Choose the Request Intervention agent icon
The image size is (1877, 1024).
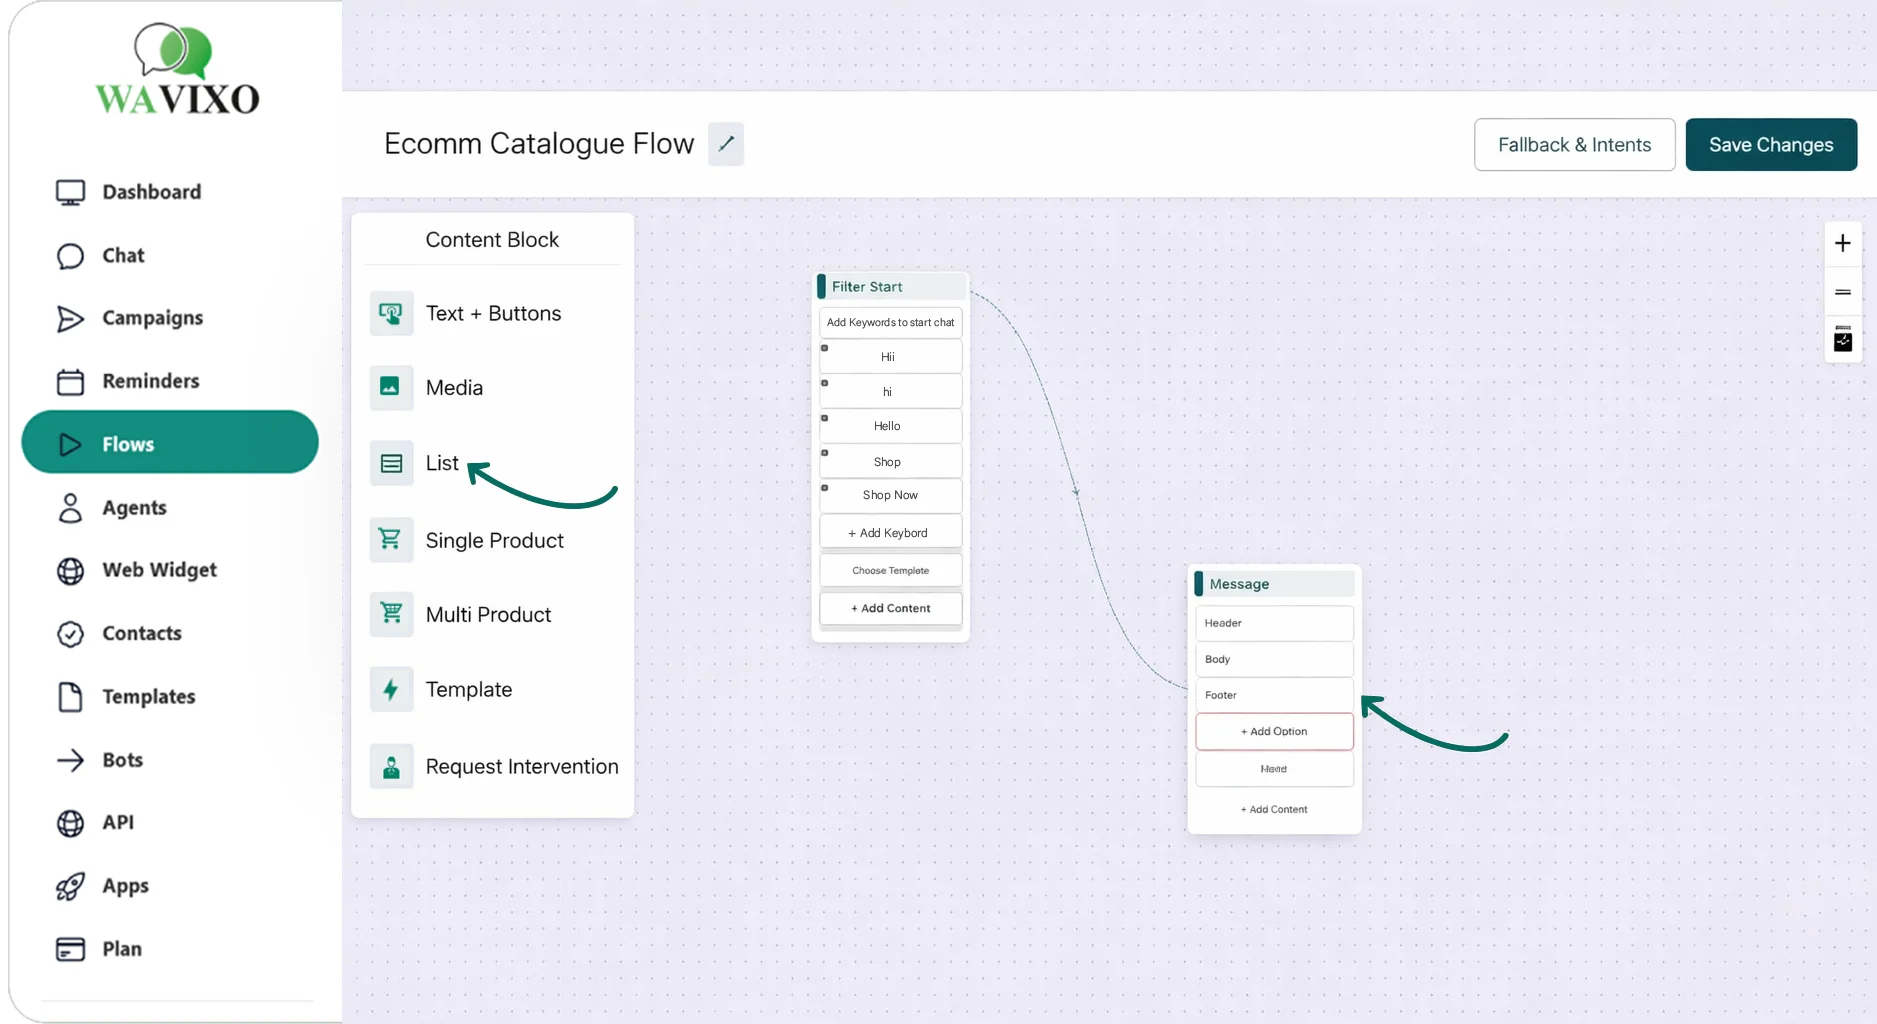click(391, 767)
